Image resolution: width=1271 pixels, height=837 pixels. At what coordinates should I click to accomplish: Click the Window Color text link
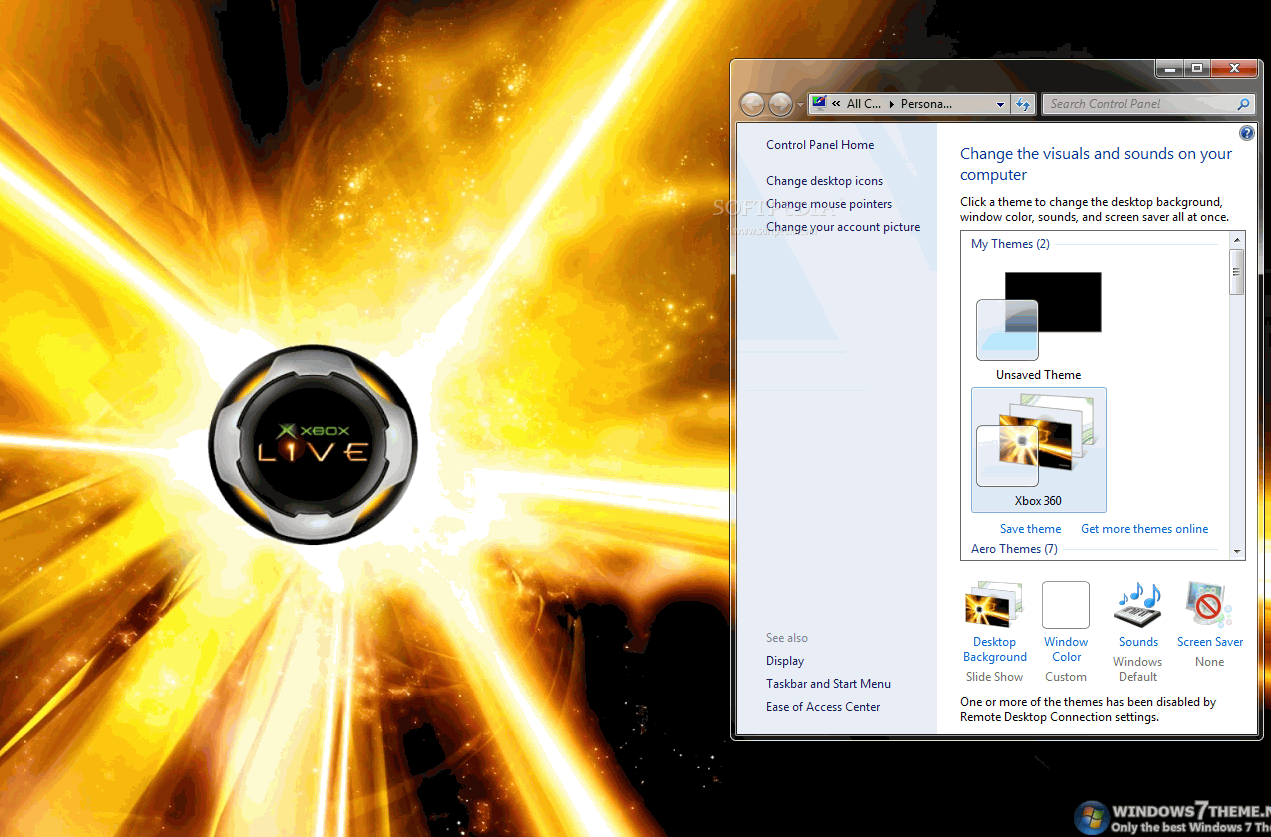click(1066, 650)
